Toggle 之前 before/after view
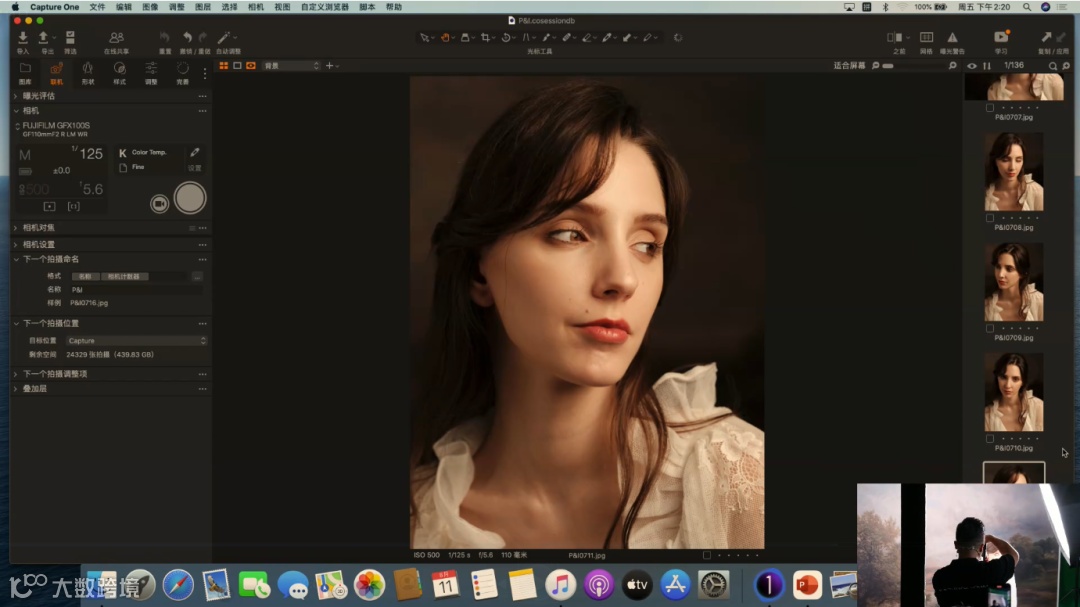1080x607 pixels. click(895, 37)
